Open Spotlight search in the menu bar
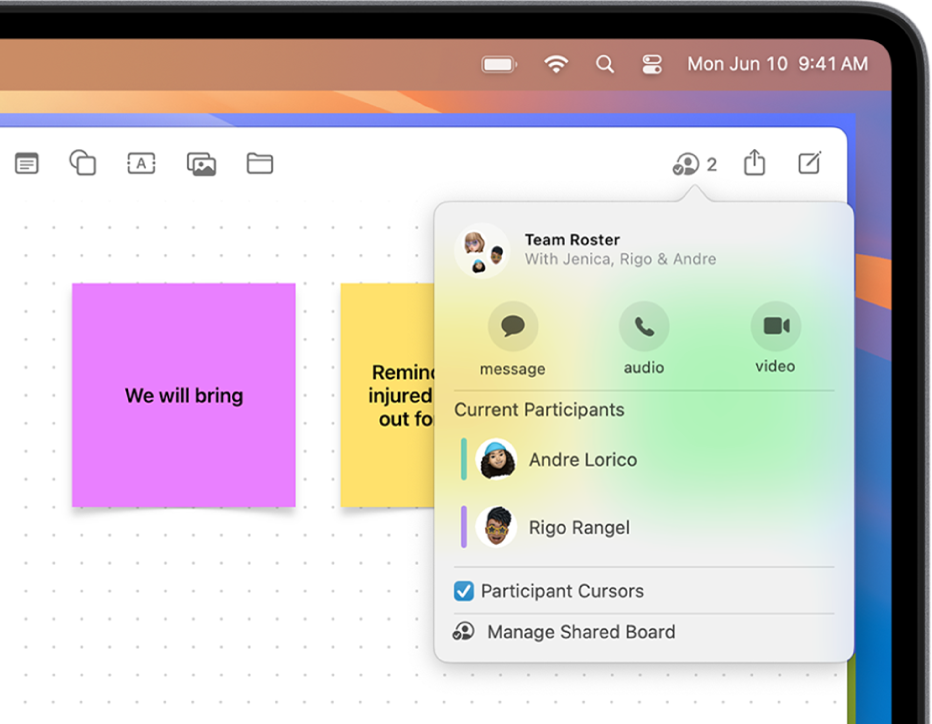 coord(605,63)
